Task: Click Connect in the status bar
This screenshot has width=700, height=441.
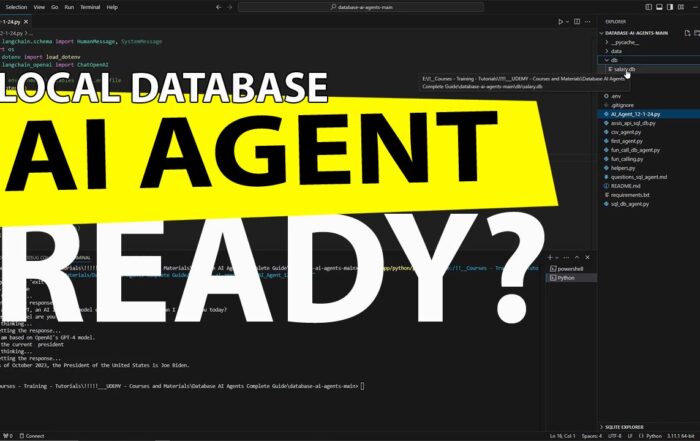Action: [x=32, y=436]
